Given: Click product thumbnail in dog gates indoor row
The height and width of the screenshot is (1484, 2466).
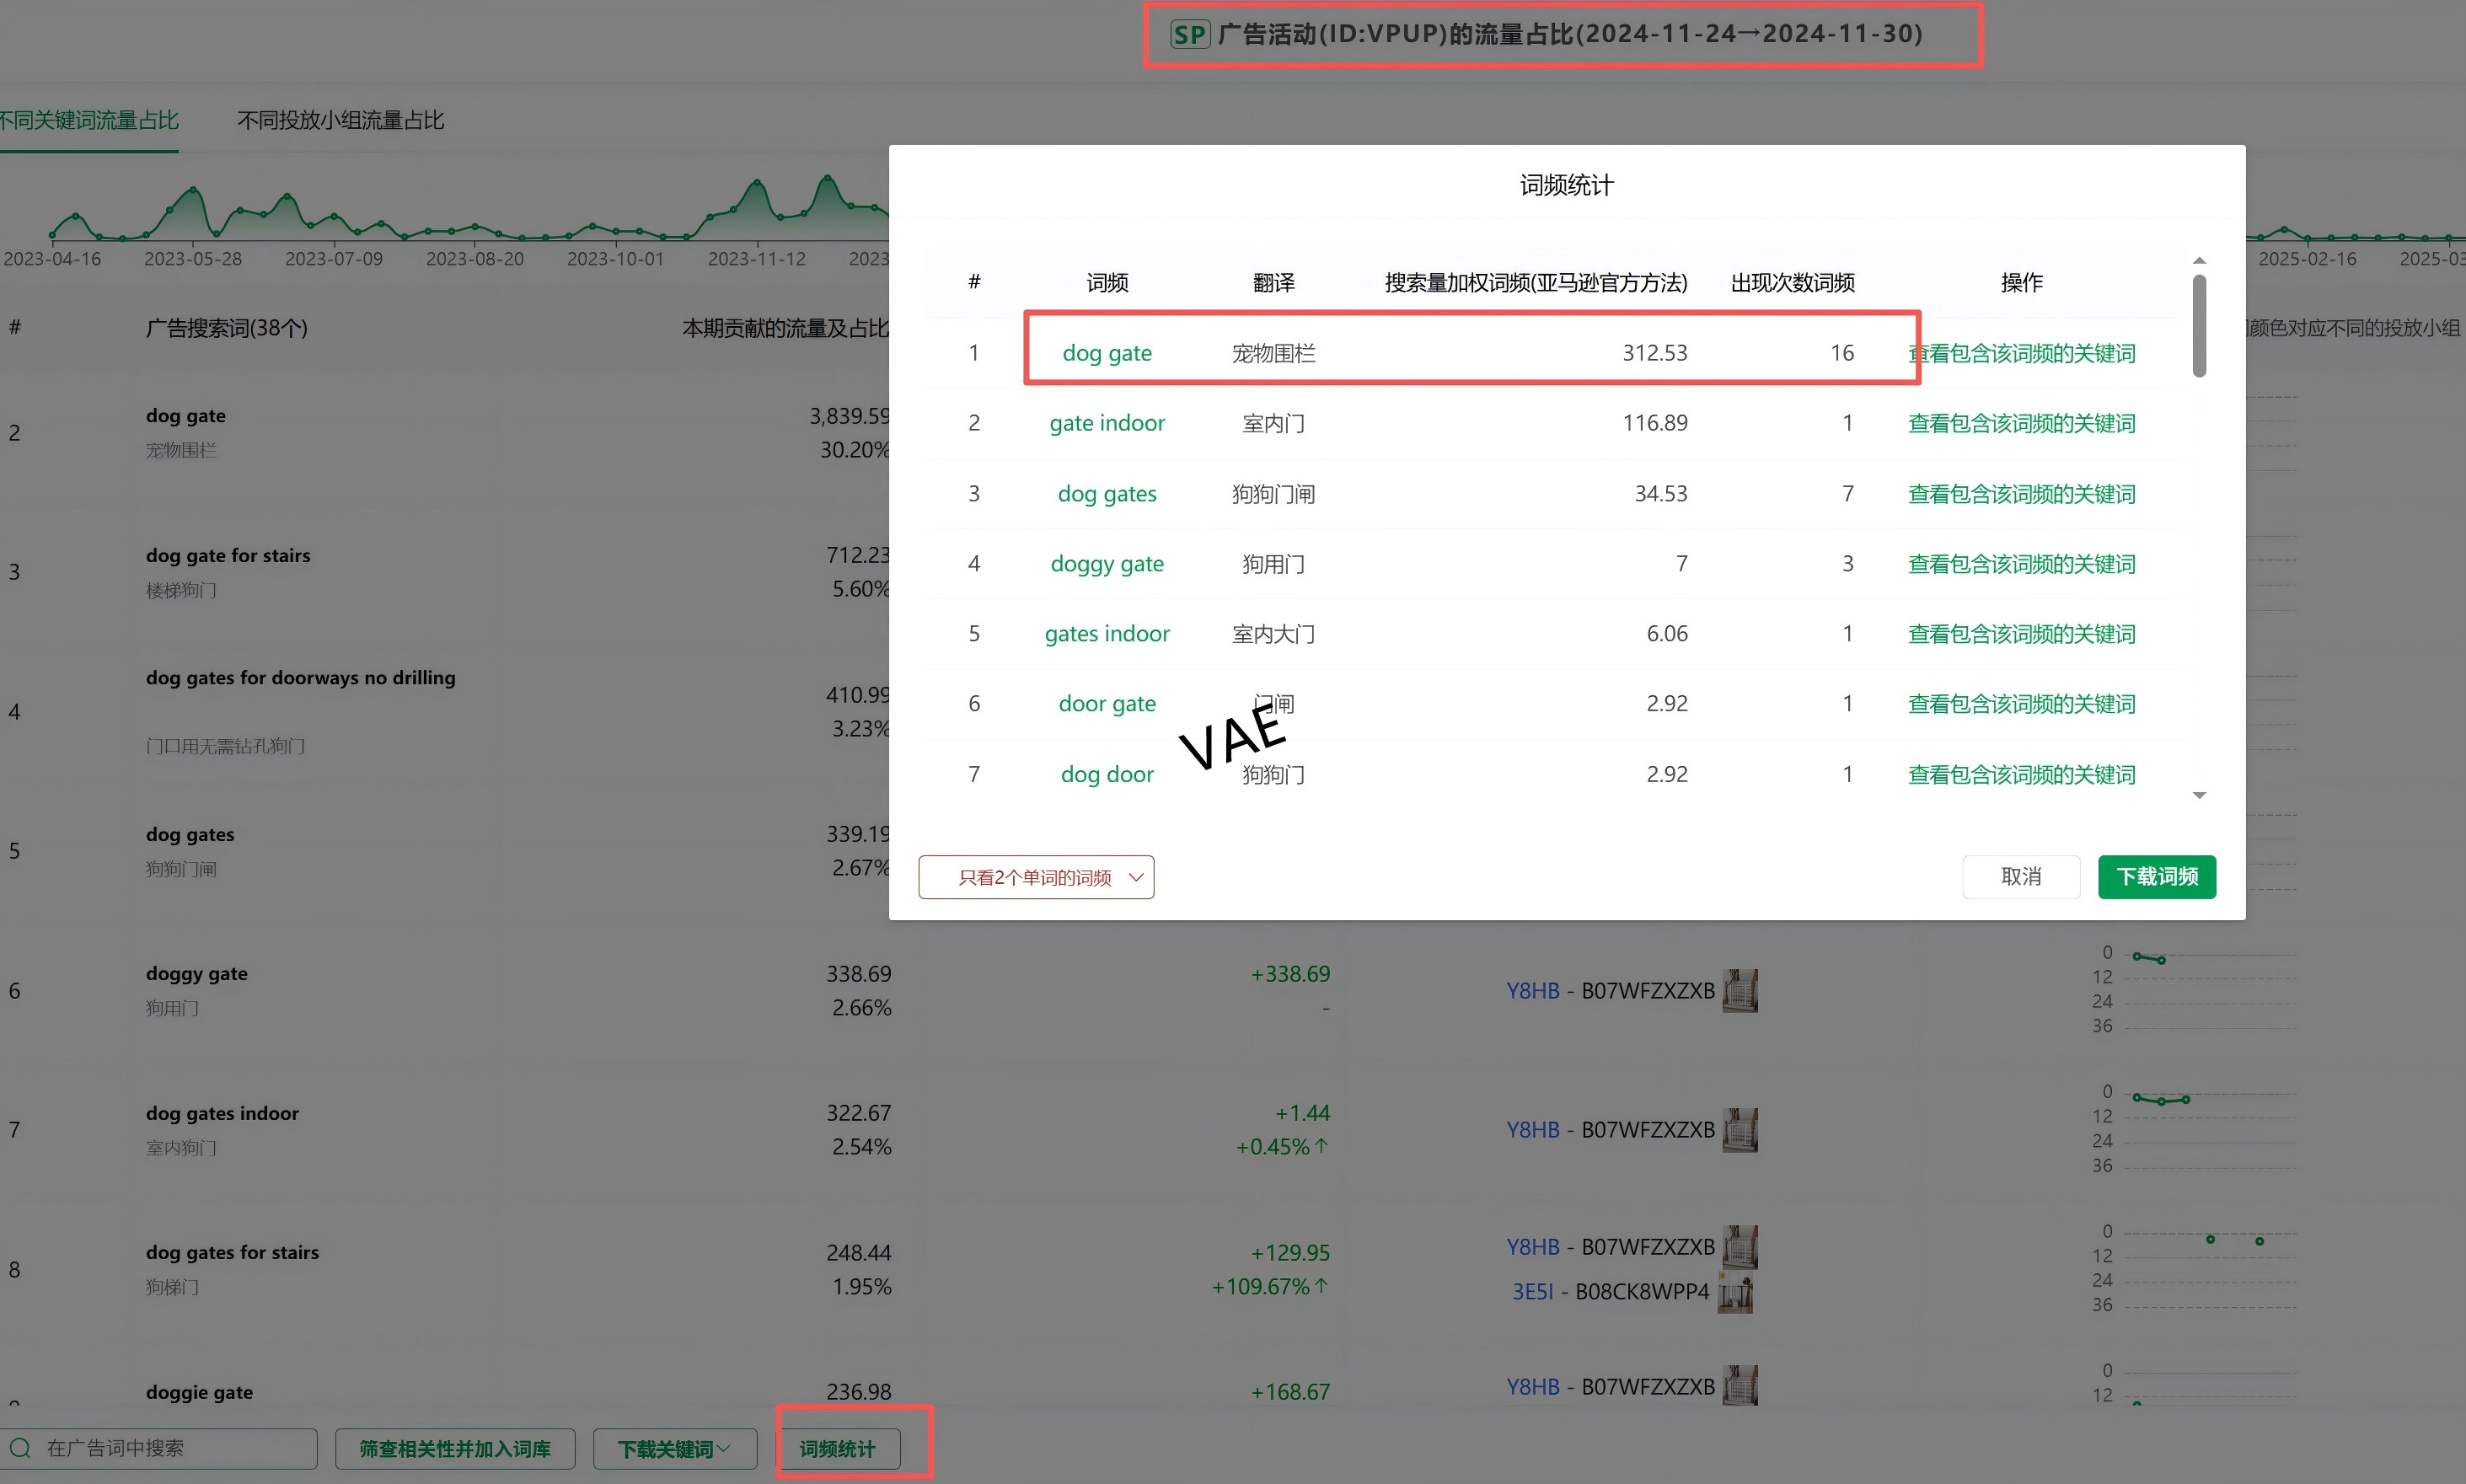Looking at the screenshot, I should click(1740, 1129).
